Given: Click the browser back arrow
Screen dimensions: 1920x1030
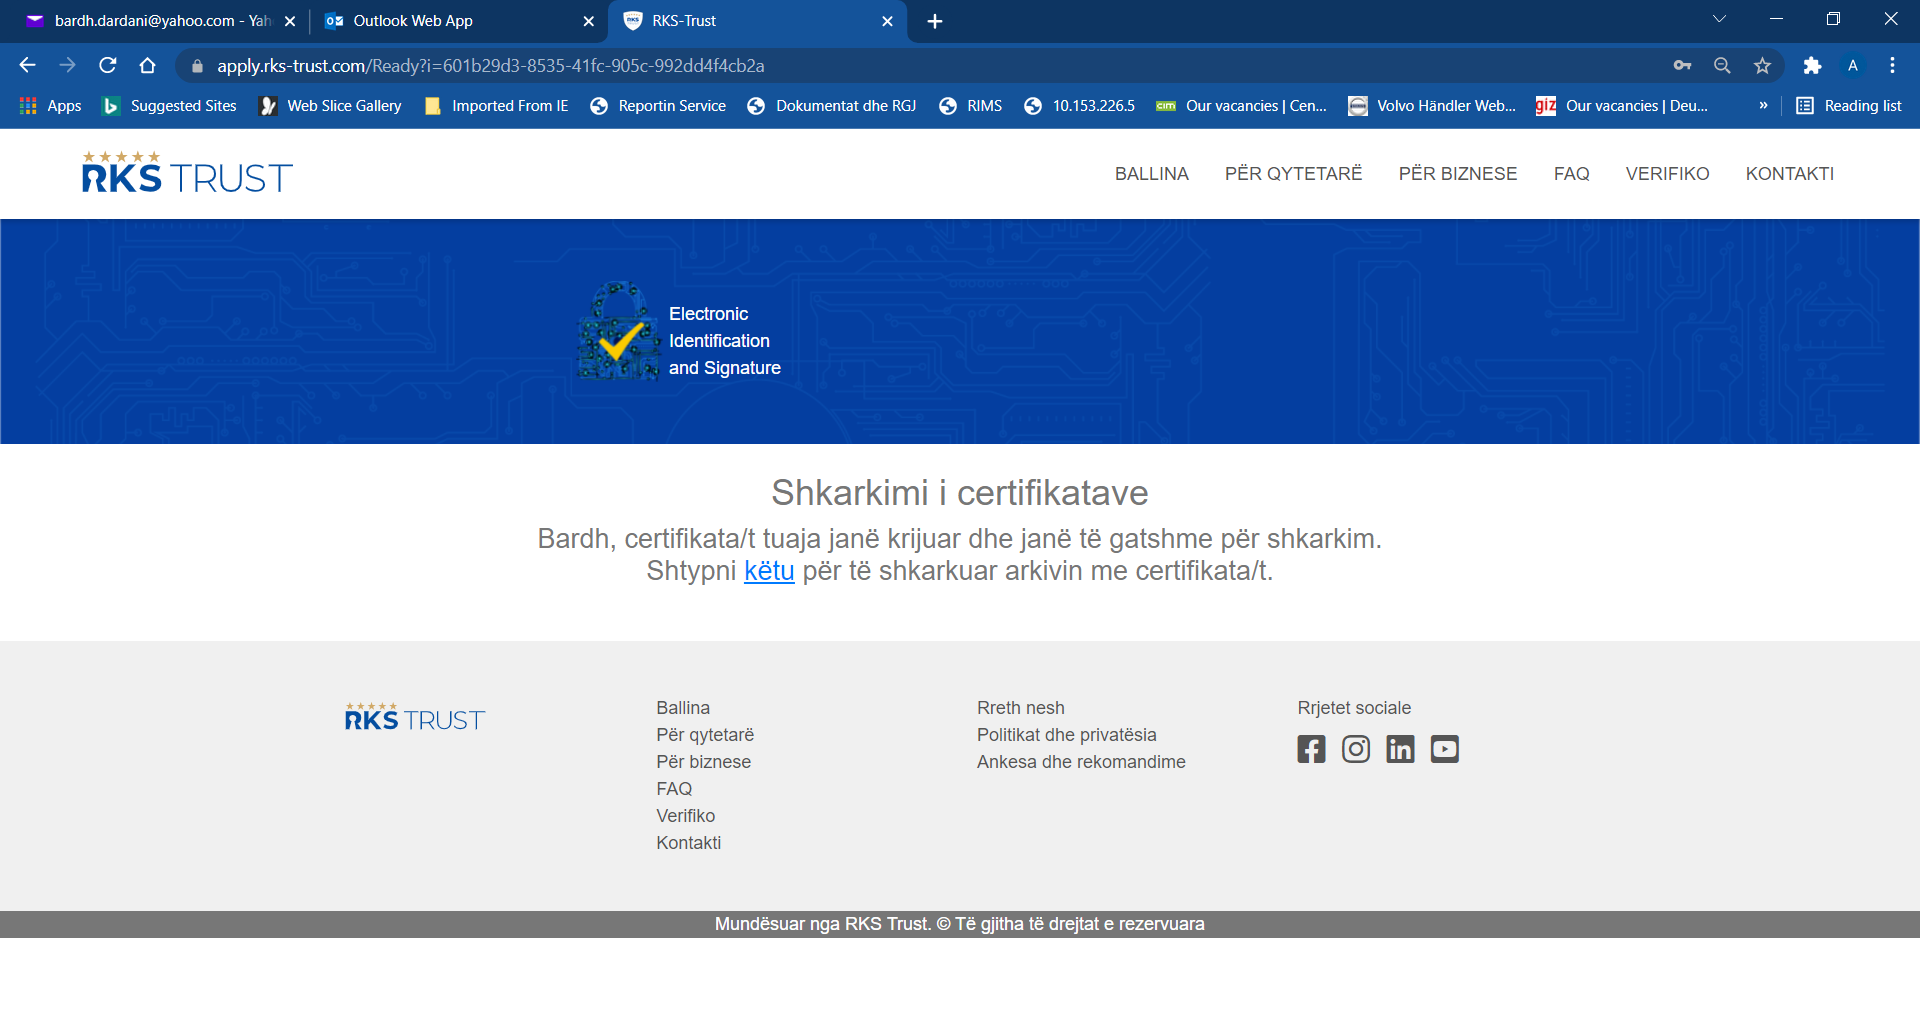Looking at the screenshot, I should pos(27,65).
